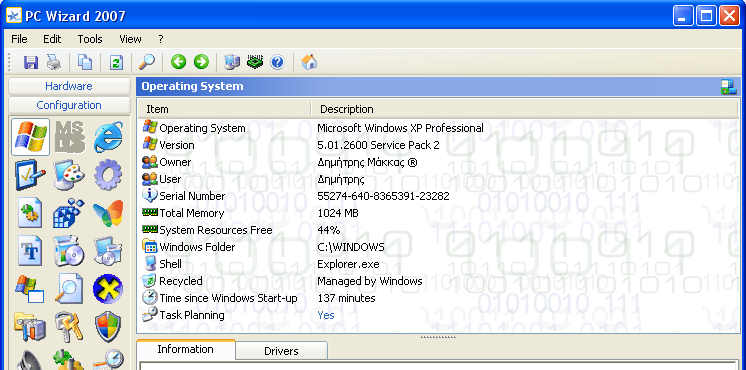The width and height of the screenshot is (746, 370).
Task: Select the computer with CD icon
Action: tap(108, 251)
